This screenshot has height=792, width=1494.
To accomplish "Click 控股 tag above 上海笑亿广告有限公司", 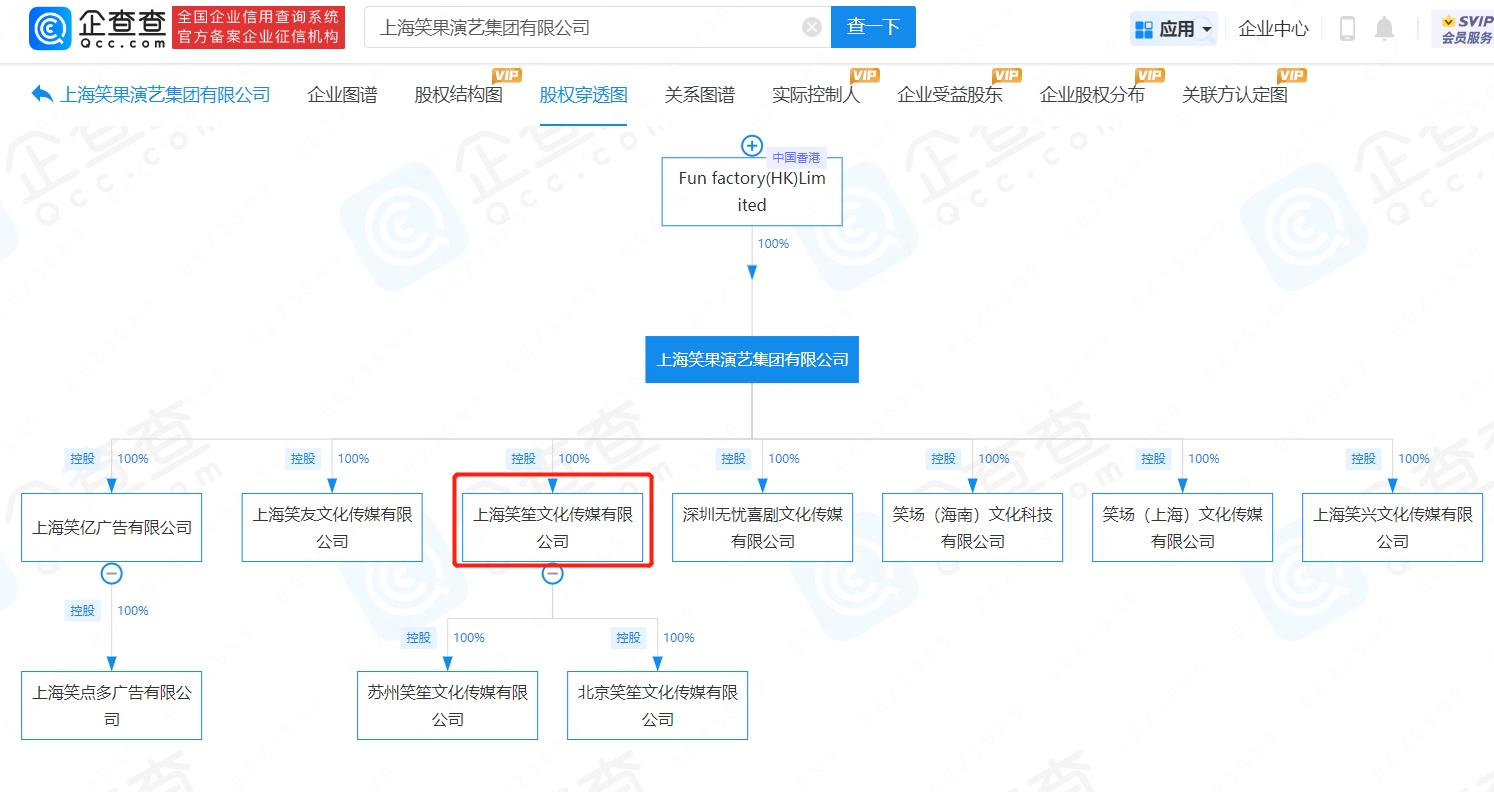I will (x=83, y=459).
